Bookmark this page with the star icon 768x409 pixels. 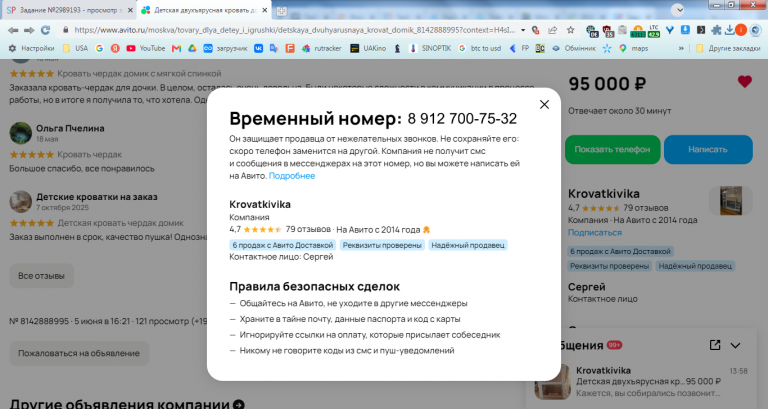click(x=571, y=30)
